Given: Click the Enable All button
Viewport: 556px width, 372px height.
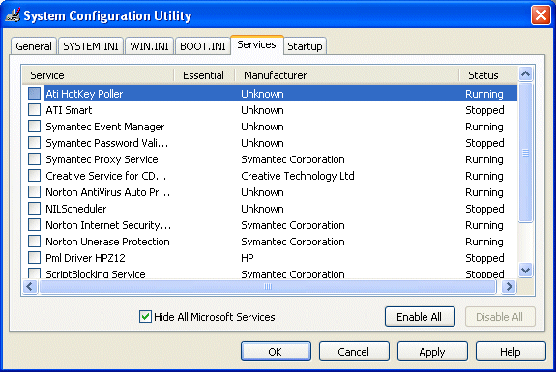Looking at the screenshot, I should click(419, 317).
